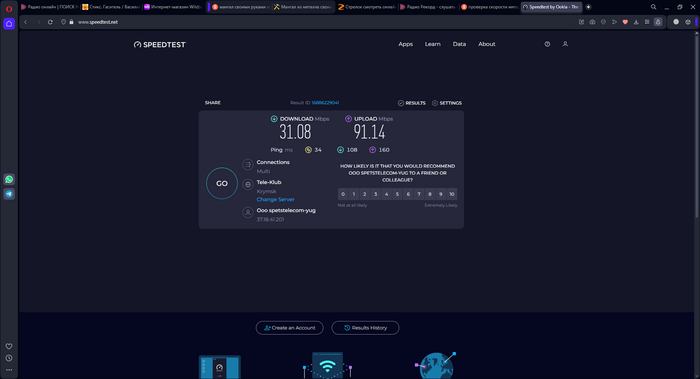
Task: Click Create an Account button
Action: click(290, 328)
